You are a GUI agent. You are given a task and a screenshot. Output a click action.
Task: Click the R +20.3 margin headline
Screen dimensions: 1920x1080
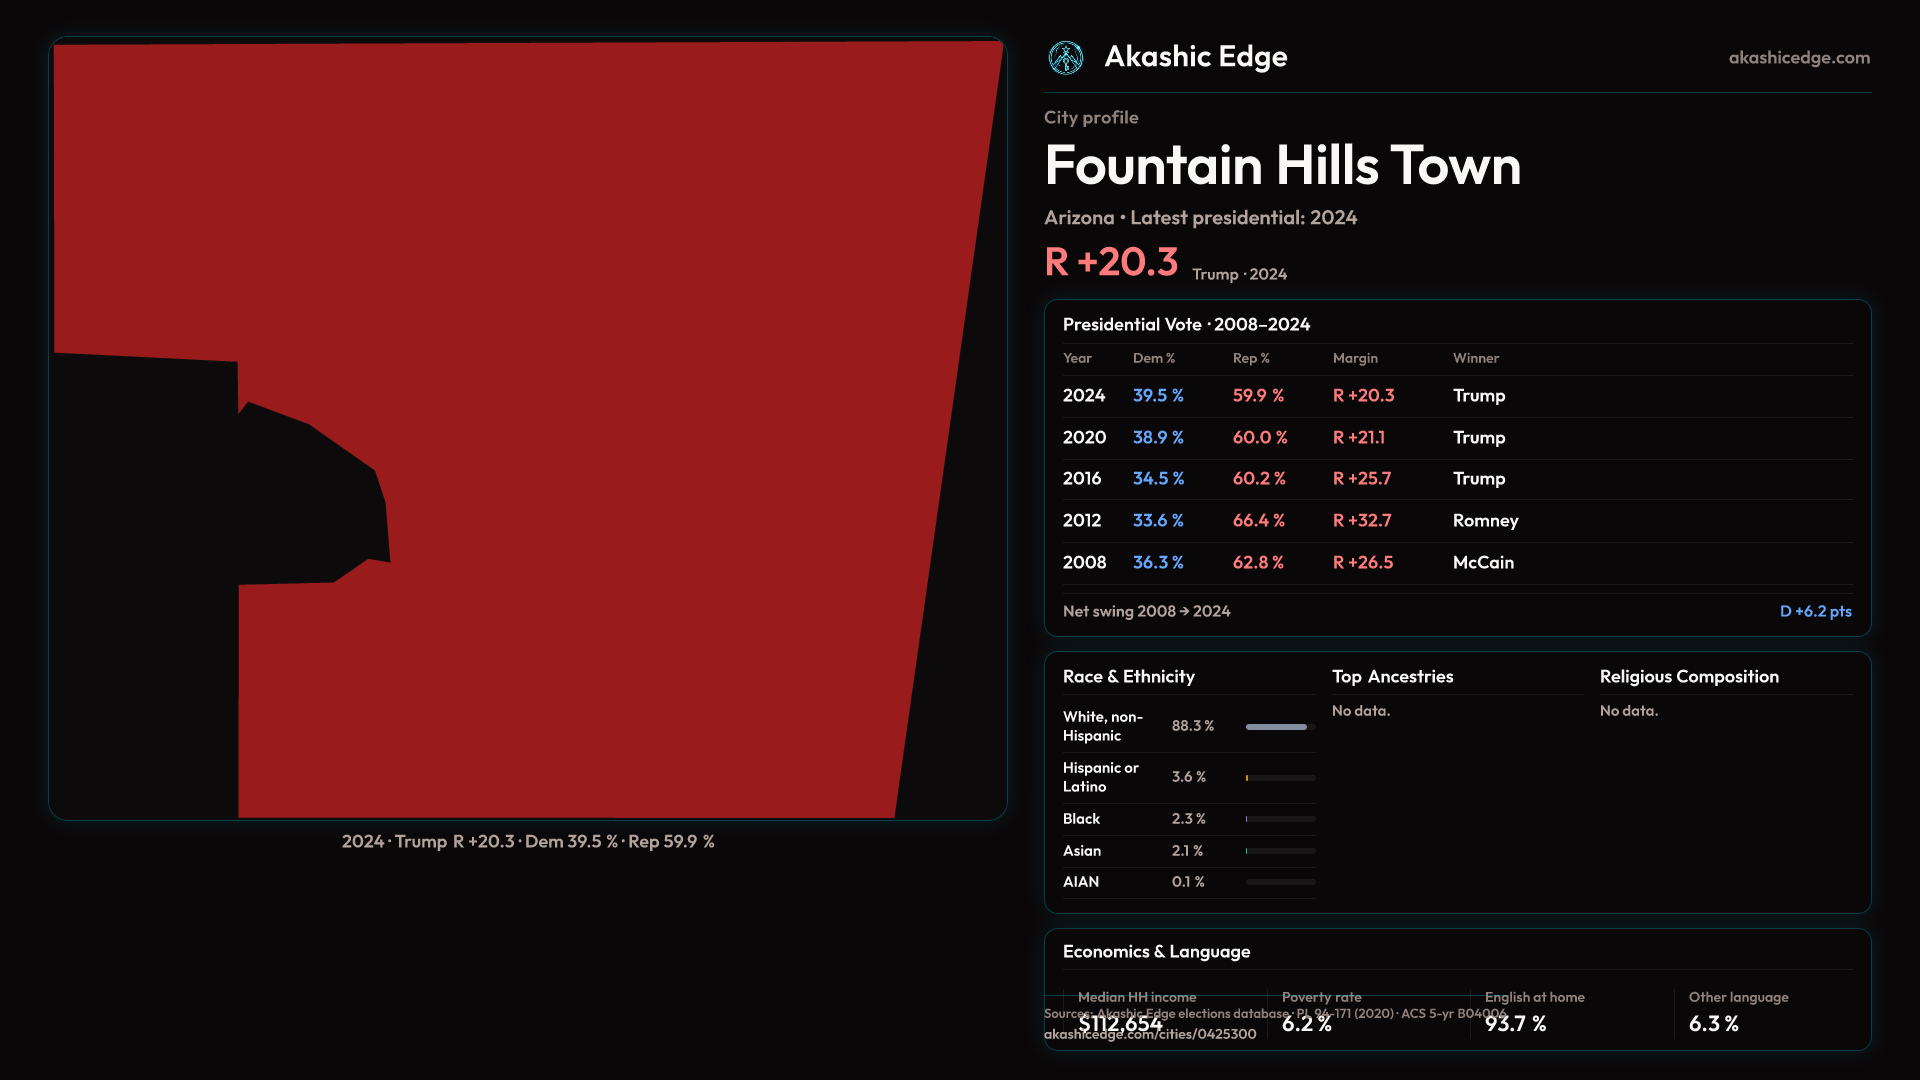1111,262
